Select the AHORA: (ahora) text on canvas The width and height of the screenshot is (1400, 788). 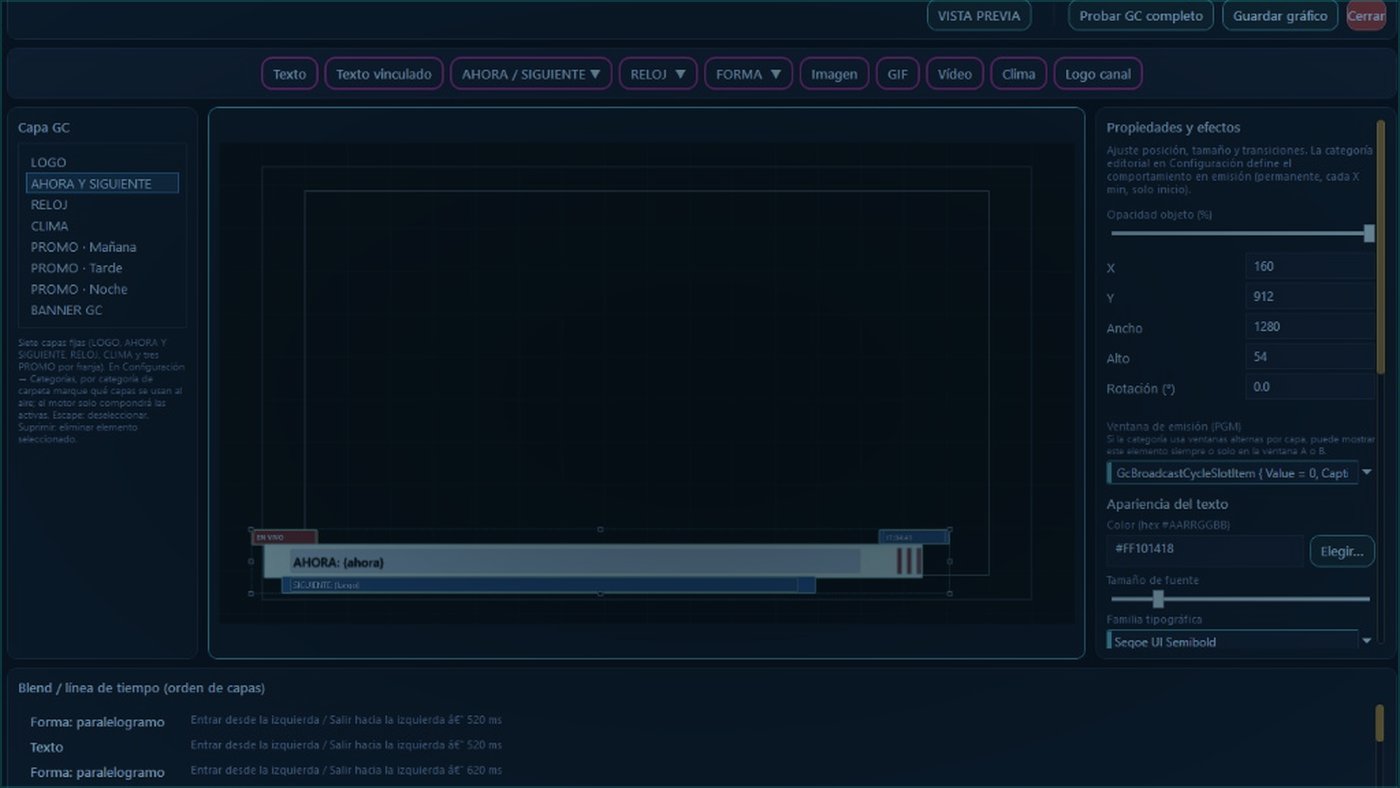tap(338, 562)
